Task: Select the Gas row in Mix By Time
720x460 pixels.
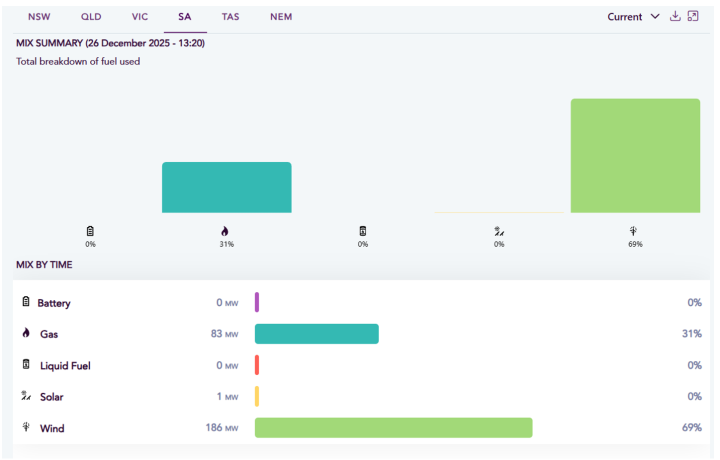Action: tap(50, 334)
